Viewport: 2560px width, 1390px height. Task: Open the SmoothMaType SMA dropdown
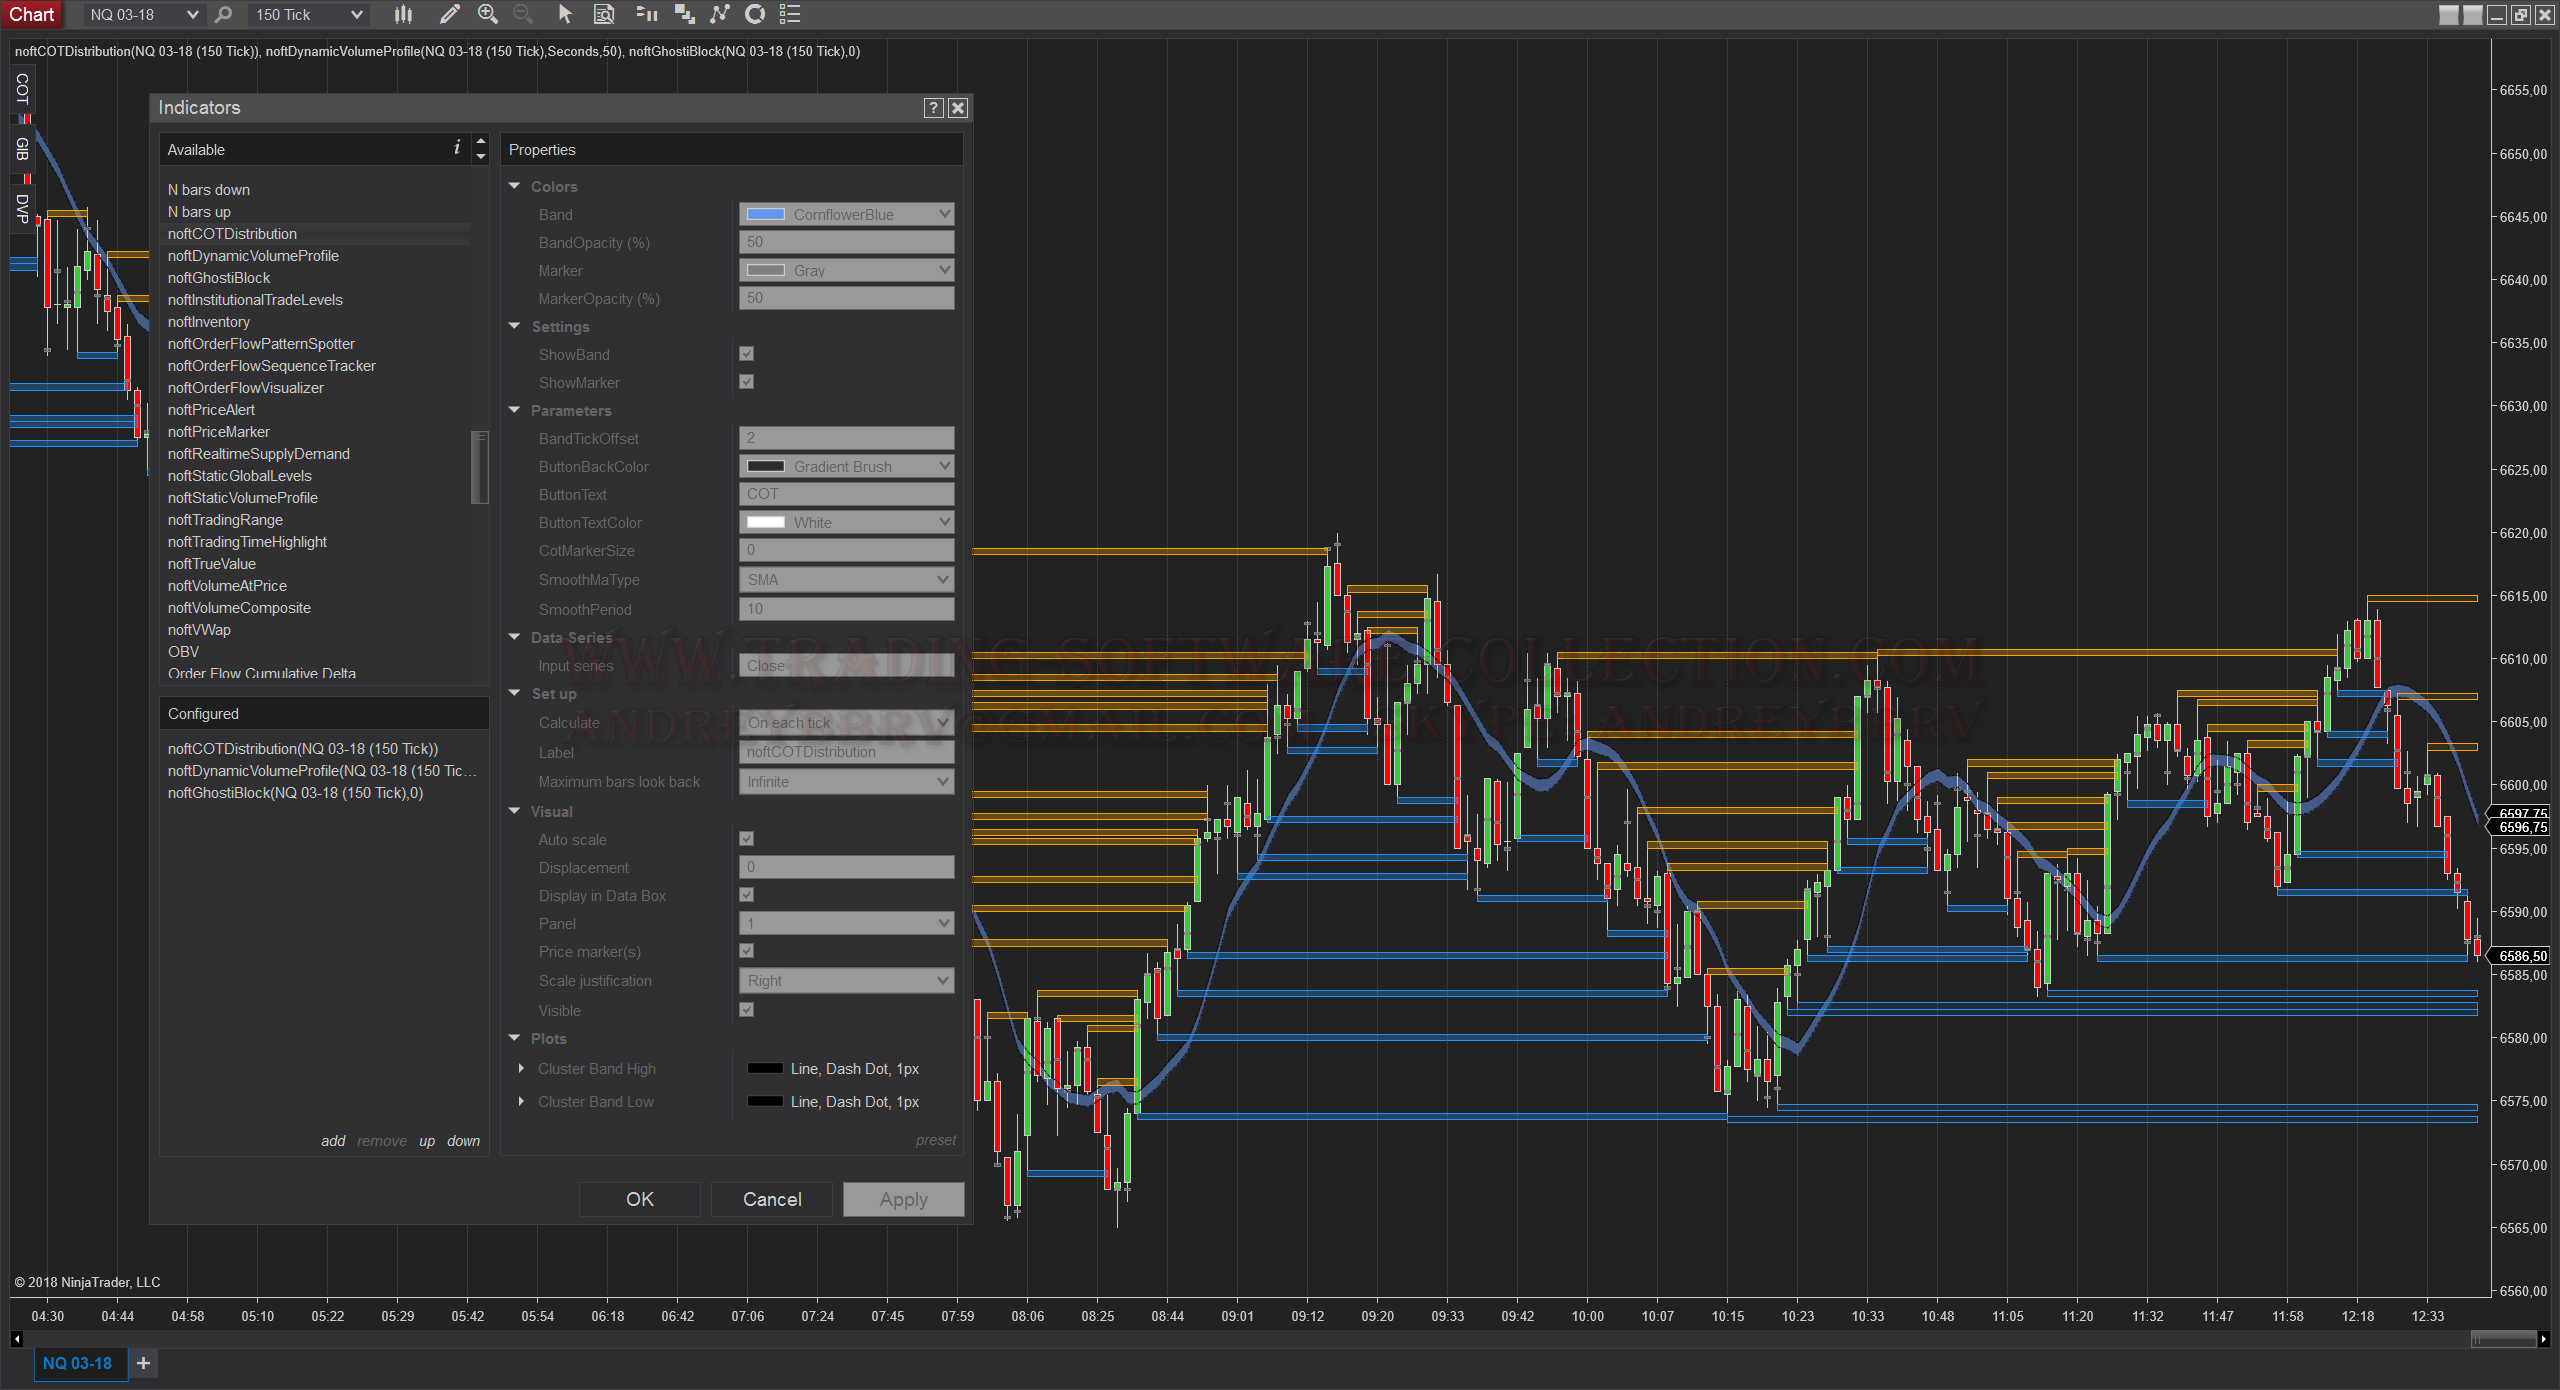pos(846,580)
